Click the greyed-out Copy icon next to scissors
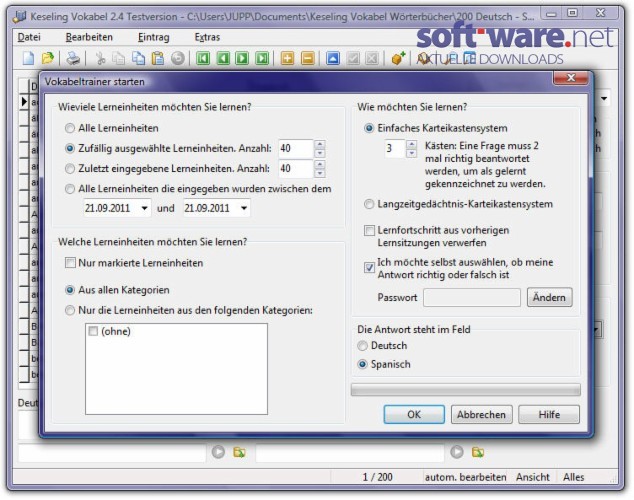 pyautogui.click(x=118, y=59)
